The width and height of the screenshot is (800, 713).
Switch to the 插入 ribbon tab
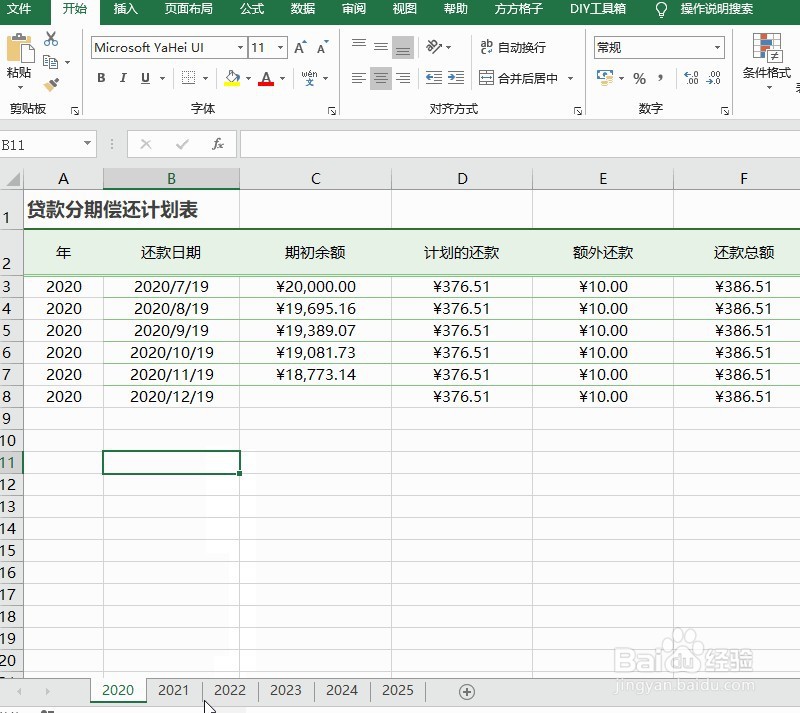(x=124, y=9)
